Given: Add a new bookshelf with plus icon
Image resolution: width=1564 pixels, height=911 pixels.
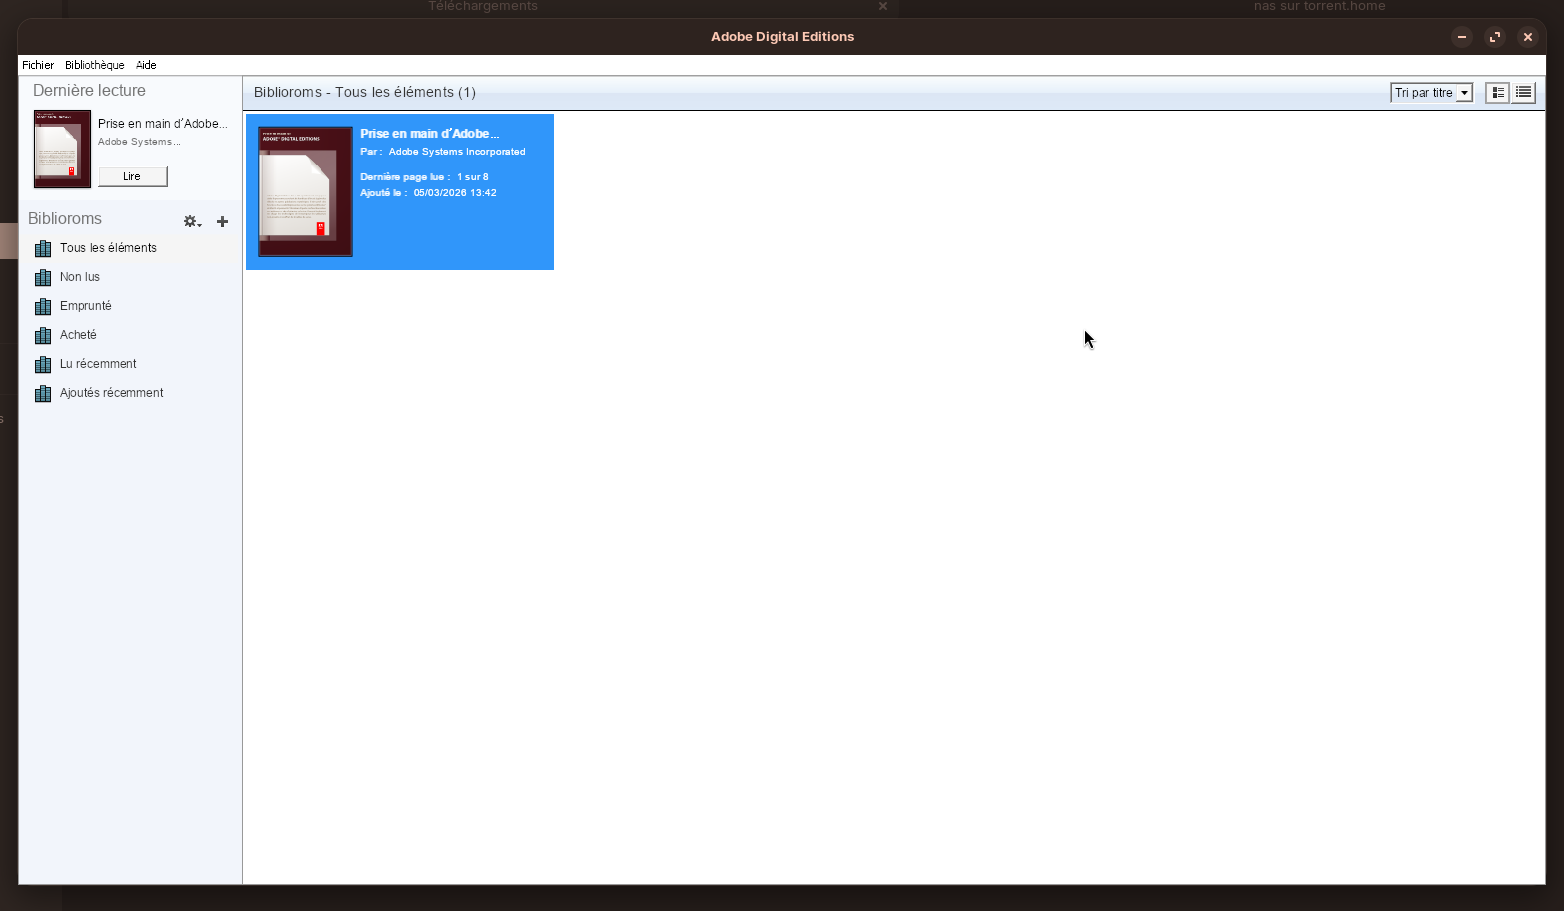Looking at the screenshot, I should tap(222, 222).
